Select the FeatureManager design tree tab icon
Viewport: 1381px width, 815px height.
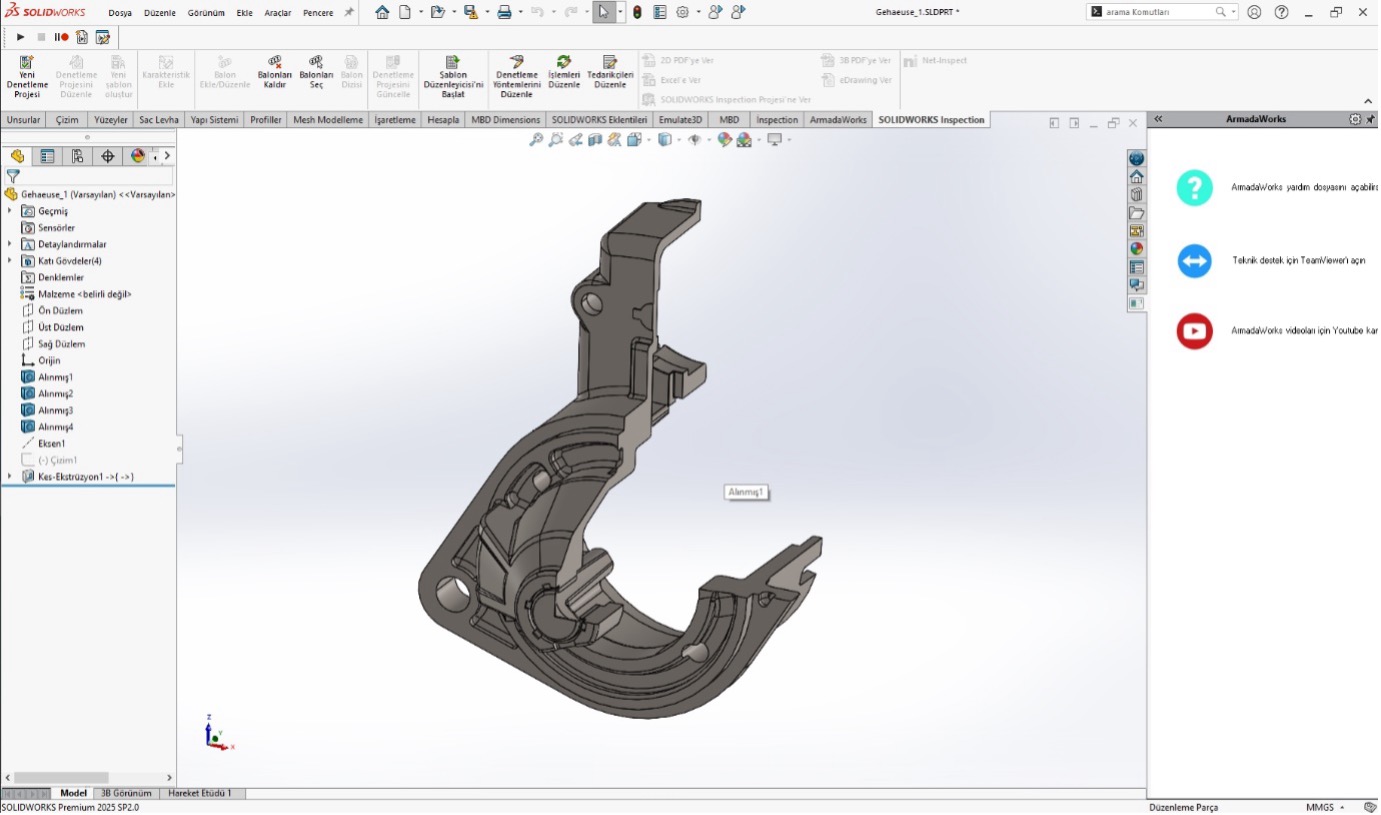[17, 156]
